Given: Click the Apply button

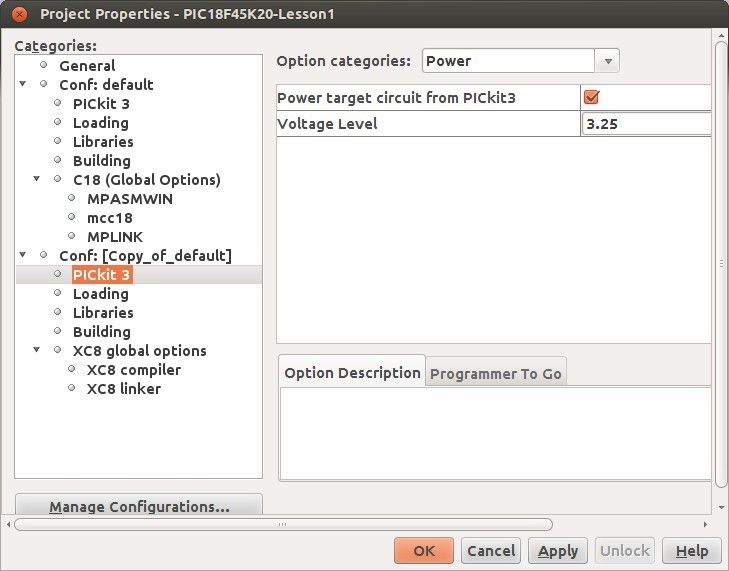Looking at the screenshot, I should pyautogui.click(x=558, y=551).
